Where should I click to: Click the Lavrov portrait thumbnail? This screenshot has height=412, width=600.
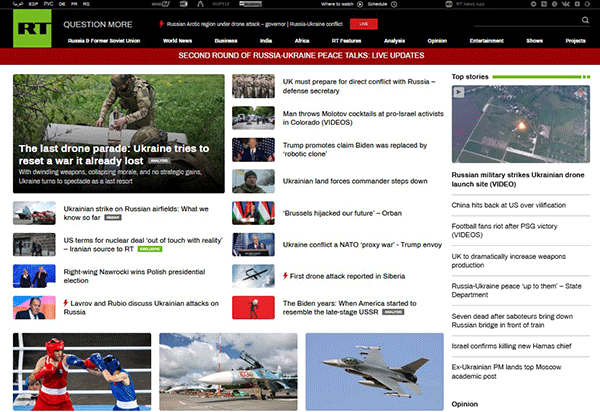[34, 307]
